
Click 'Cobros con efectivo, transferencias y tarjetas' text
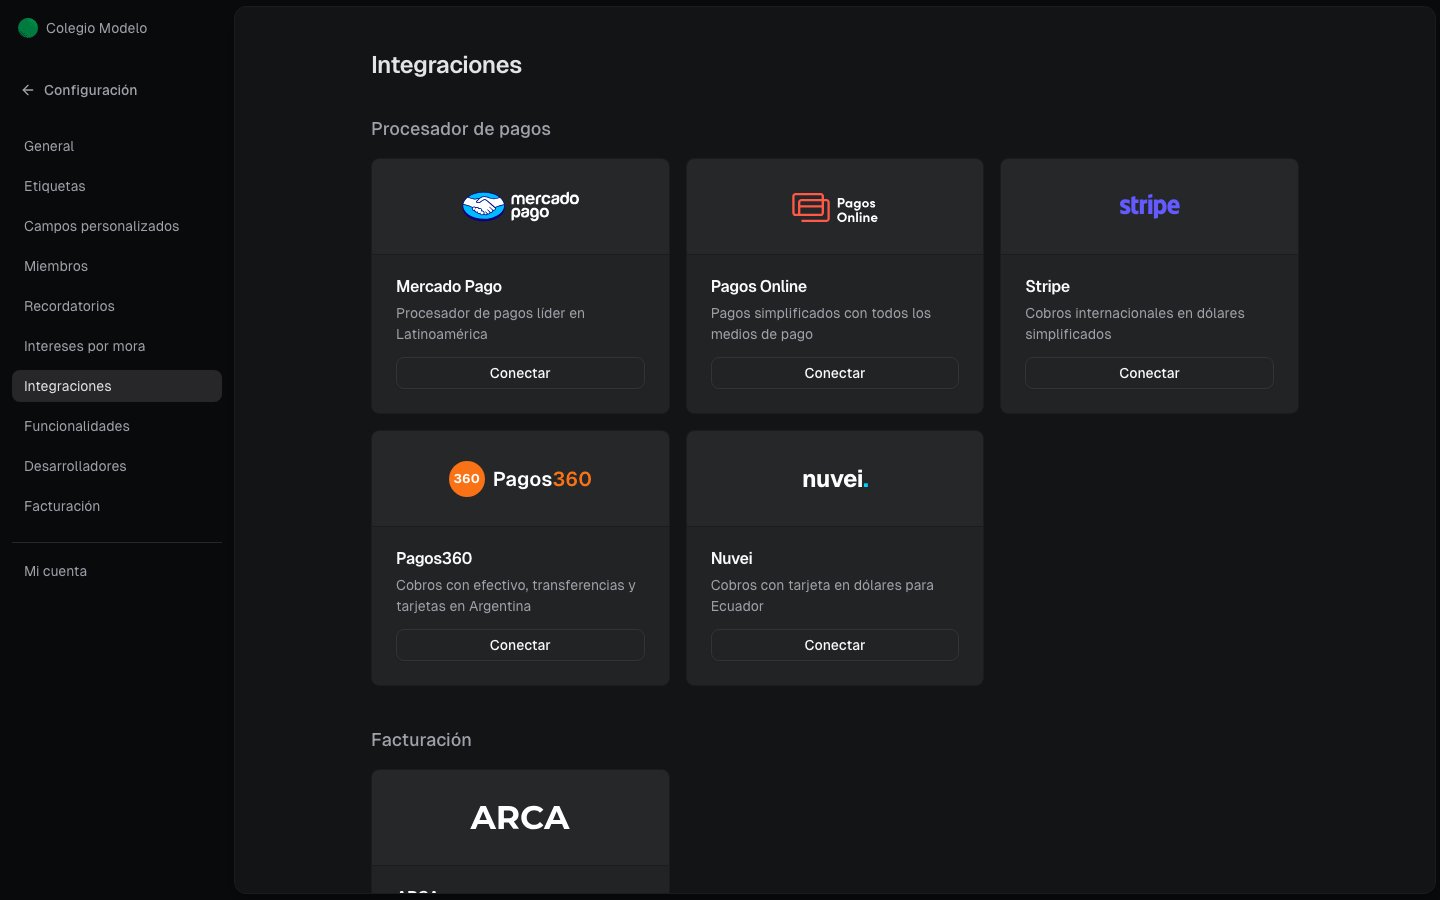pyautogui.click(x=516, y=596)
